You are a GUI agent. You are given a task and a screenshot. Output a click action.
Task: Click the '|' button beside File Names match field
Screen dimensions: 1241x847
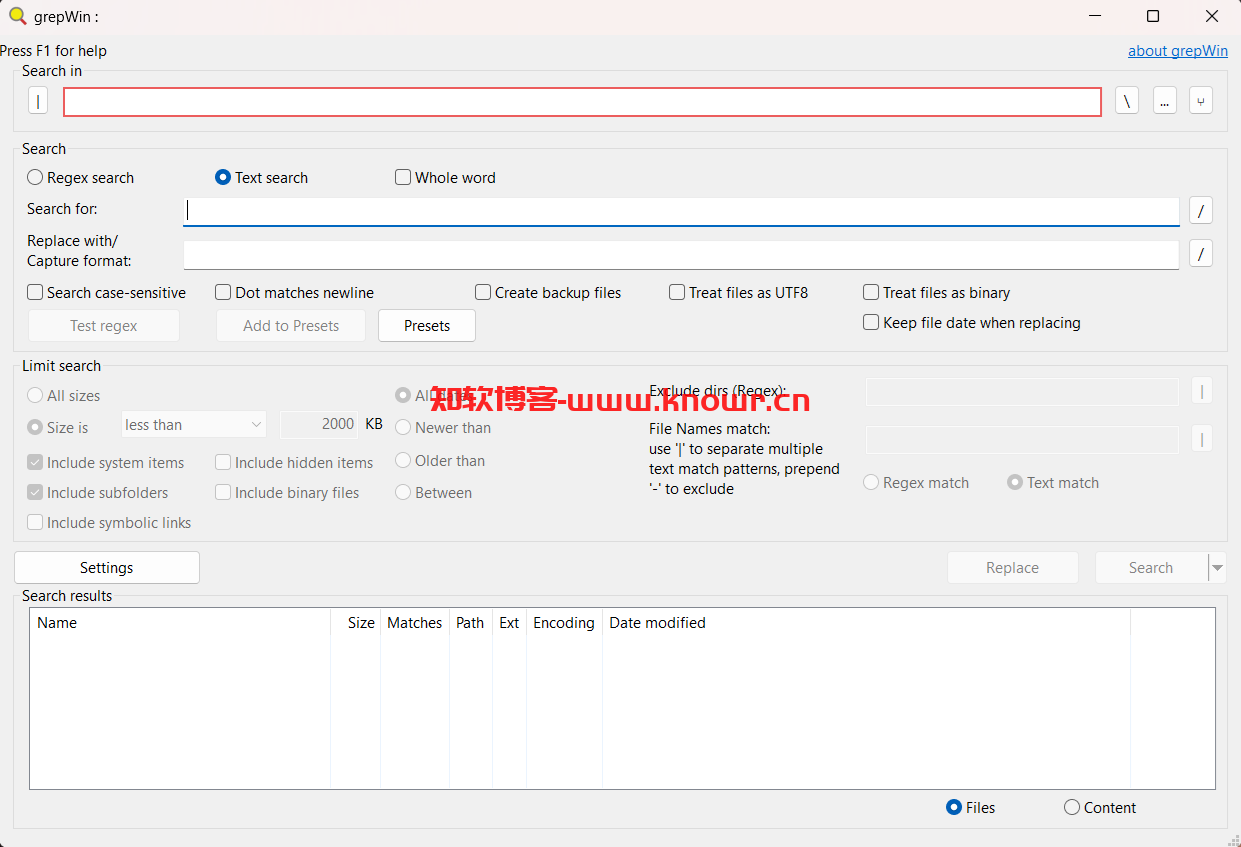click(1202, 438)
